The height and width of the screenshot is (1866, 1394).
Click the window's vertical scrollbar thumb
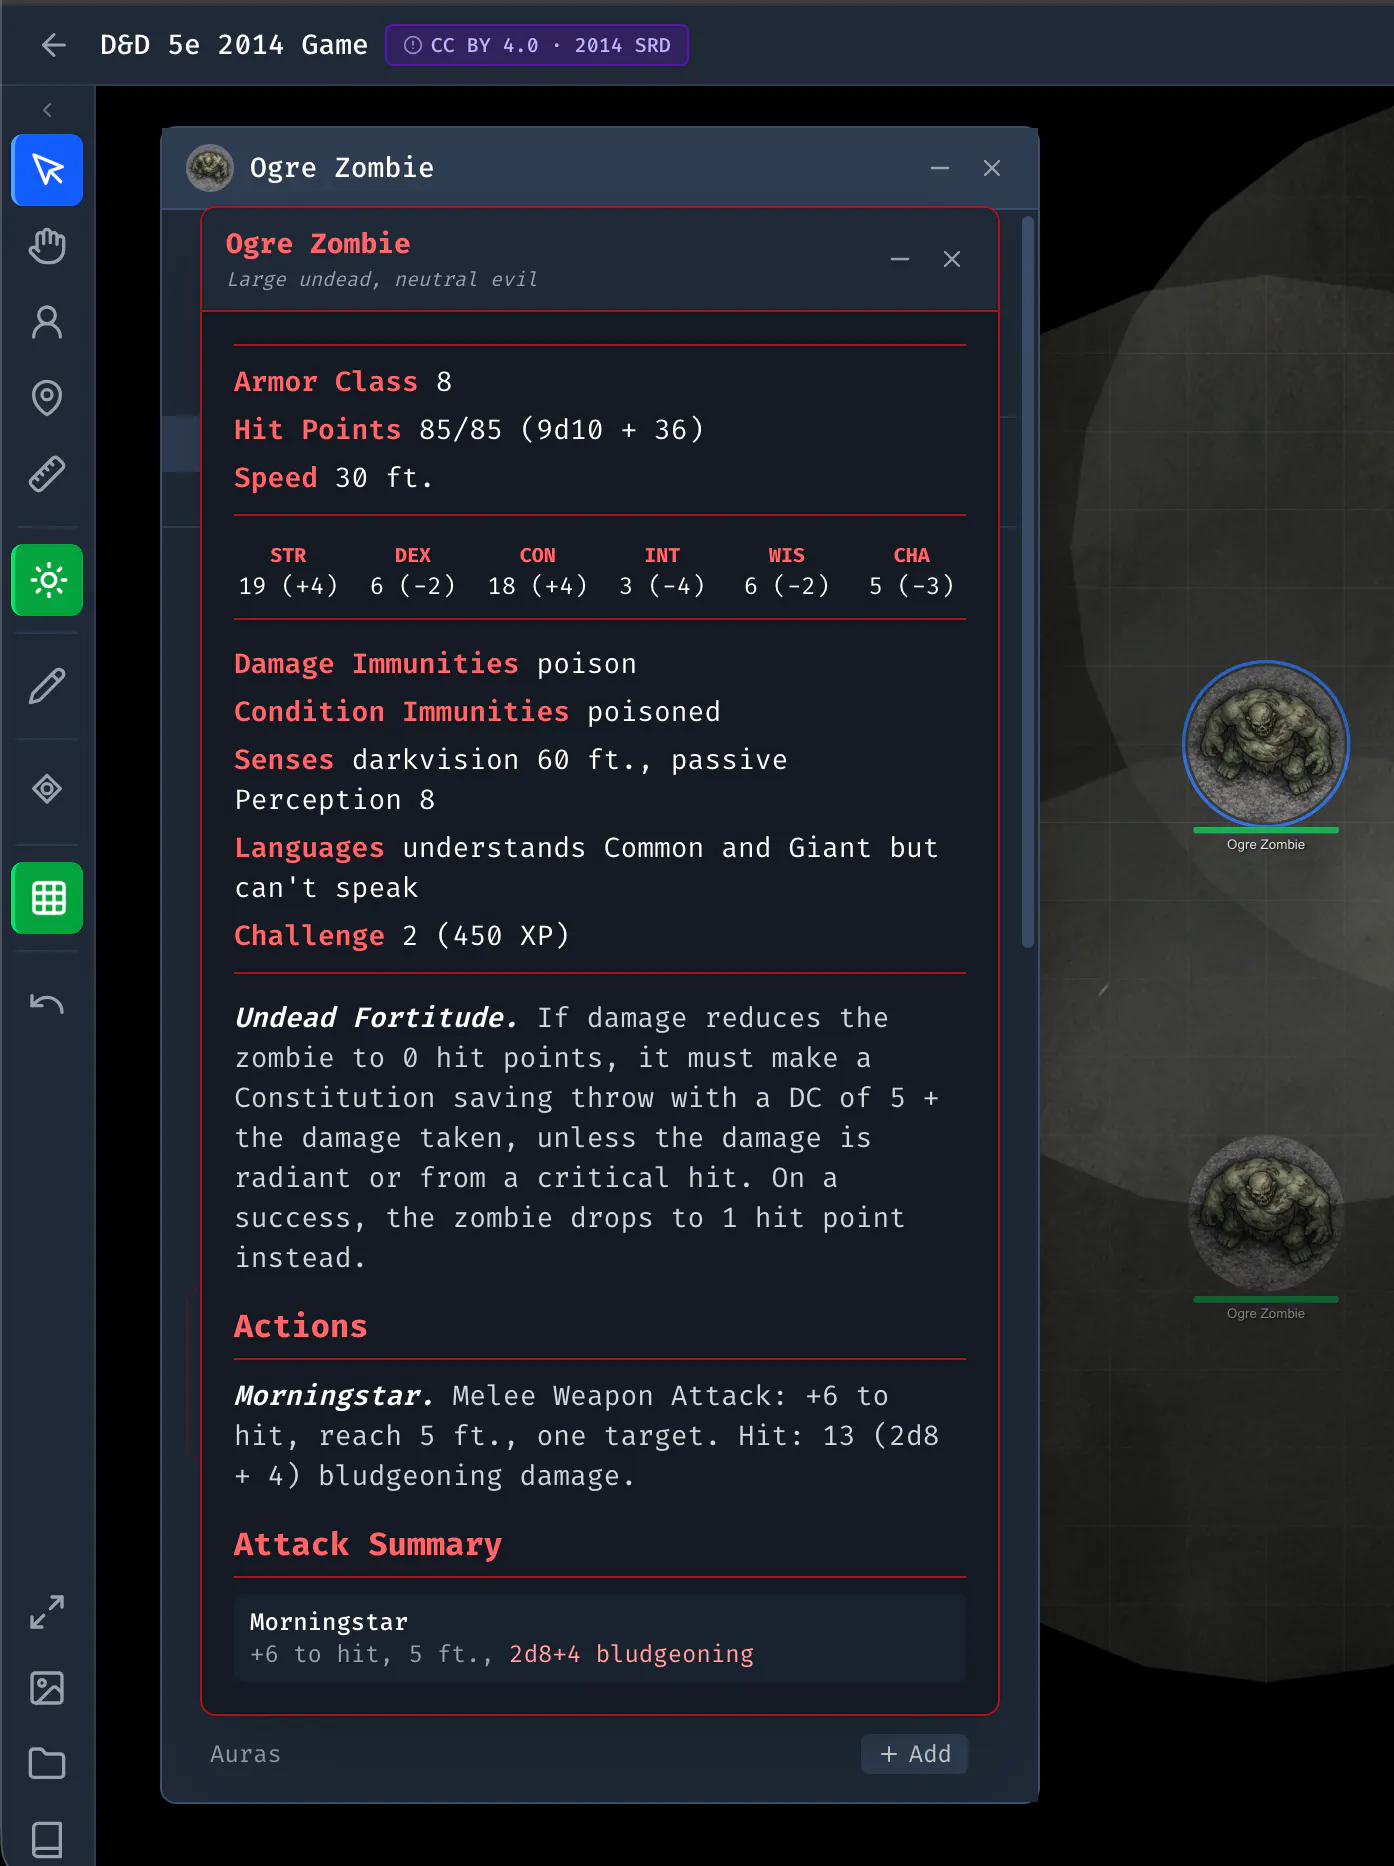1028,582
